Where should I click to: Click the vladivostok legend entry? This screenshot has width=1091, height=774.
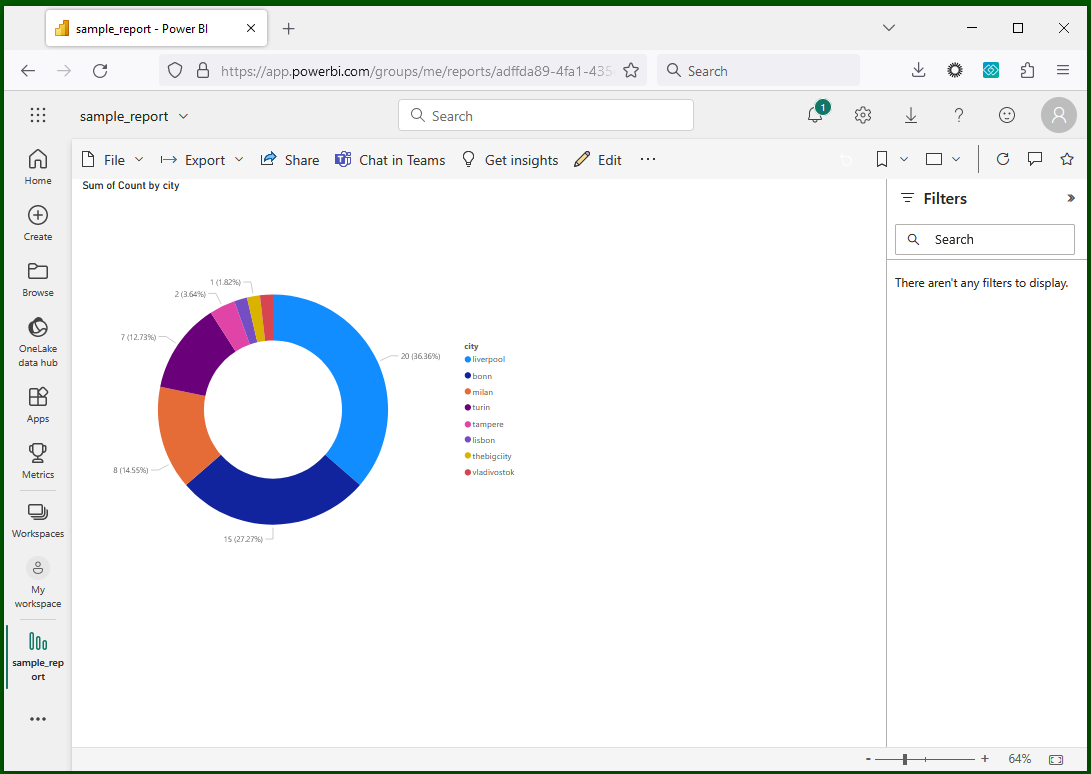[x=490, y=473]
